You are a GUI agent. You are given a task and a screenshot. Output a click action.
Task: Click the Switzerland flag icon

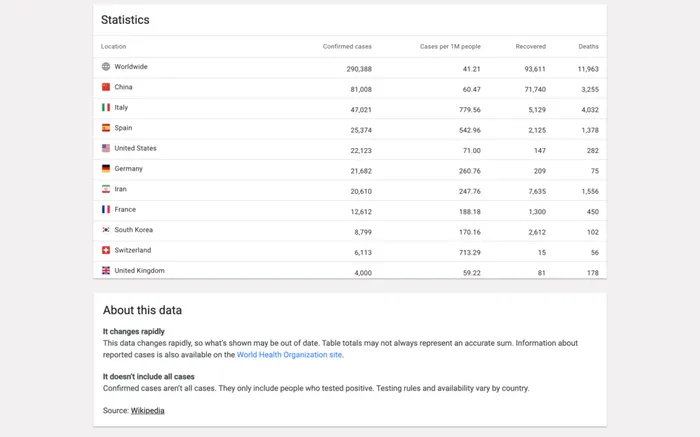tap(106, 250)
